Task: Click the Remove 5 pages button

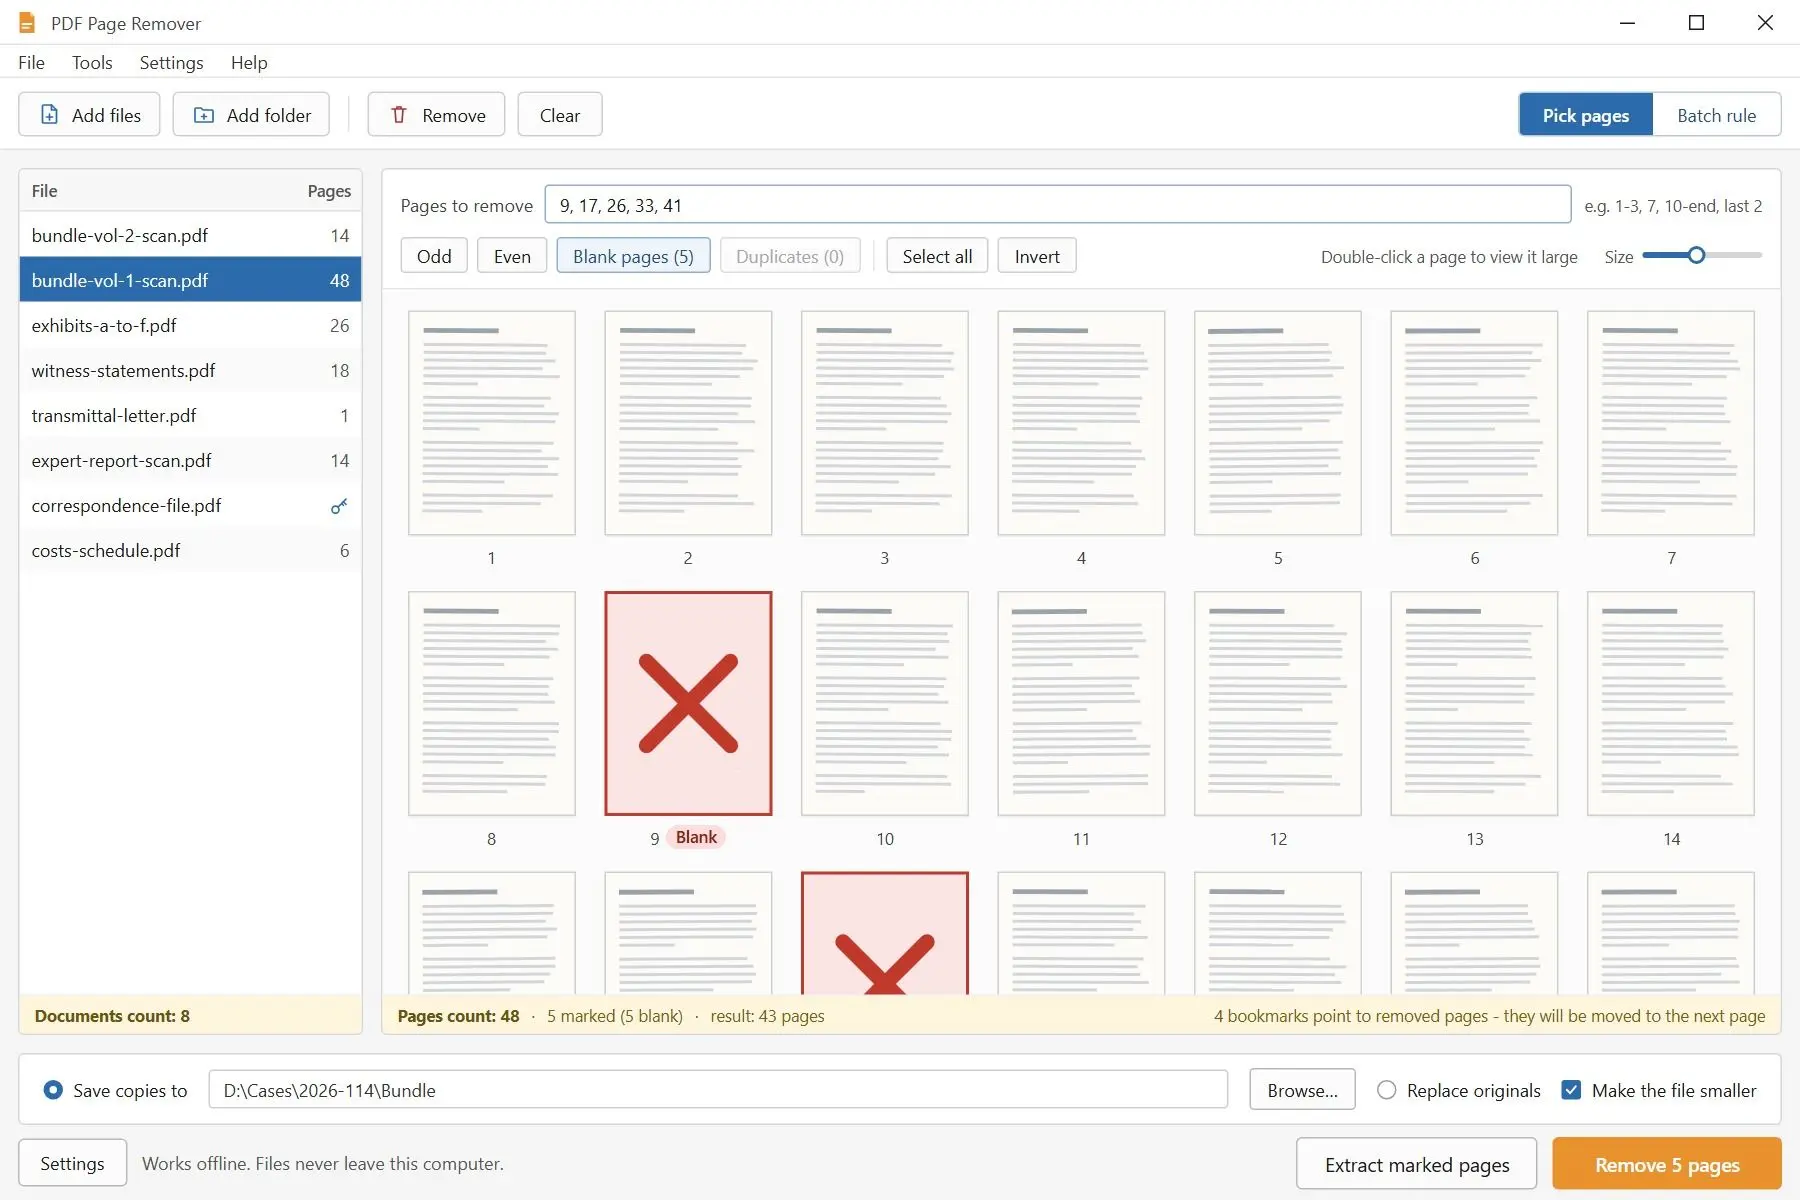Action: pyautogui.click(x=1667, y=1164)
